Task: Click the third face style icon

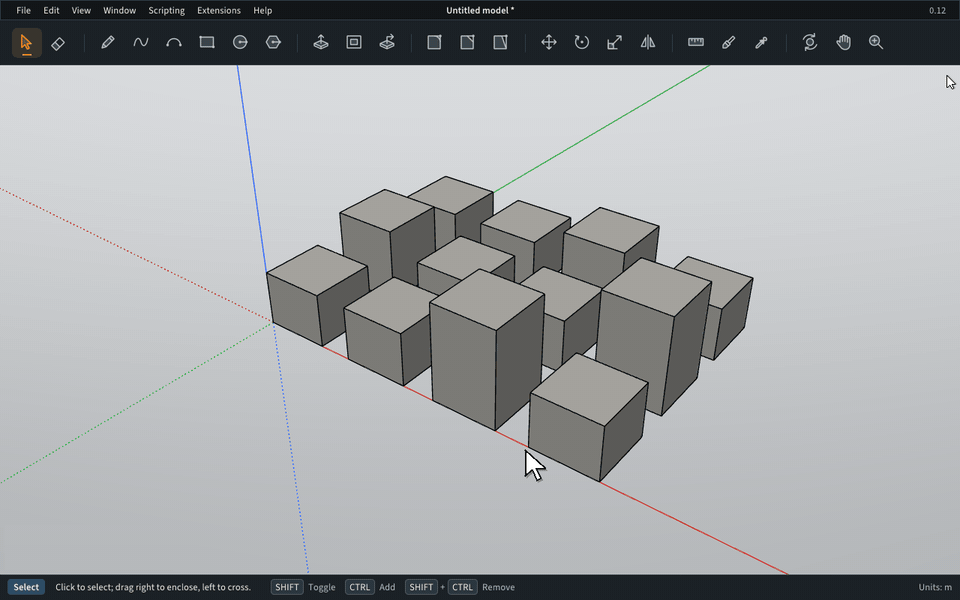Action: point(500,43)
